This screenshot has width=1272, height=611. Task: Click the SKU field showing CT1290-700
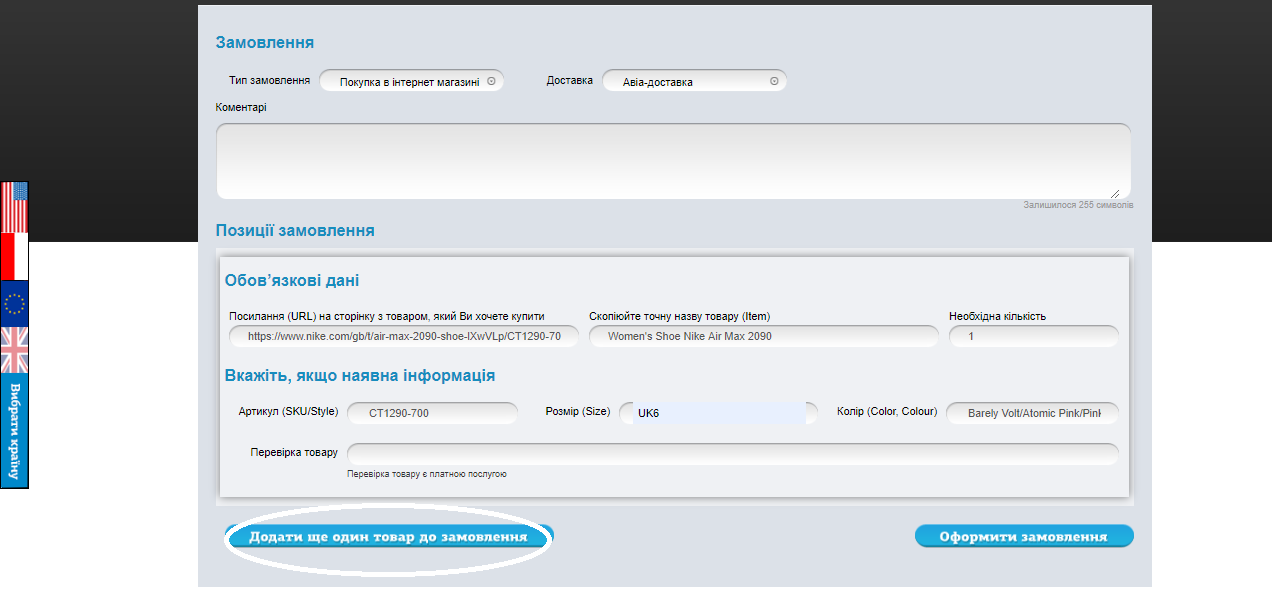point(432,412)
